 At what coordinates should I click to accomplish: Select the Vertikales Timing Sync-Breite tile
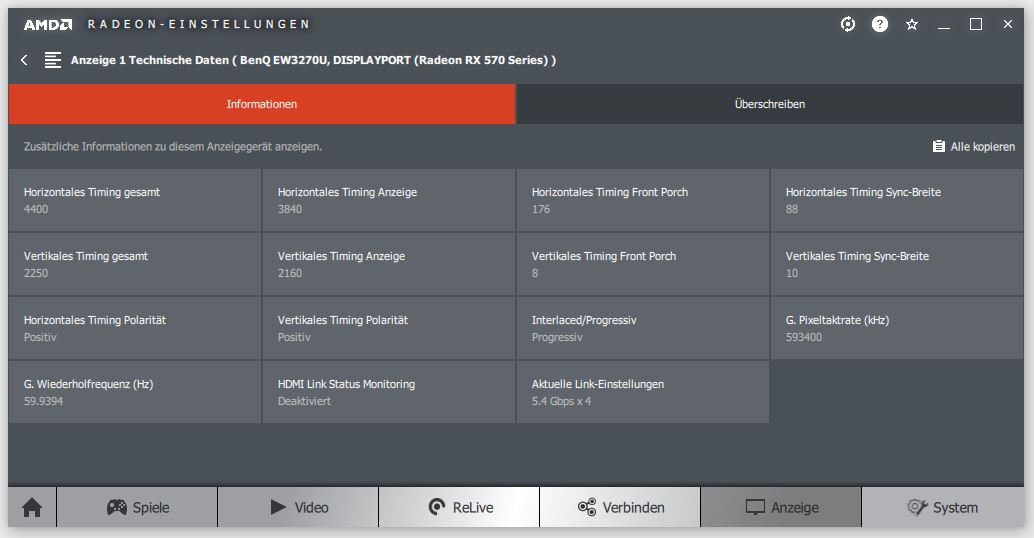(897, 264)
